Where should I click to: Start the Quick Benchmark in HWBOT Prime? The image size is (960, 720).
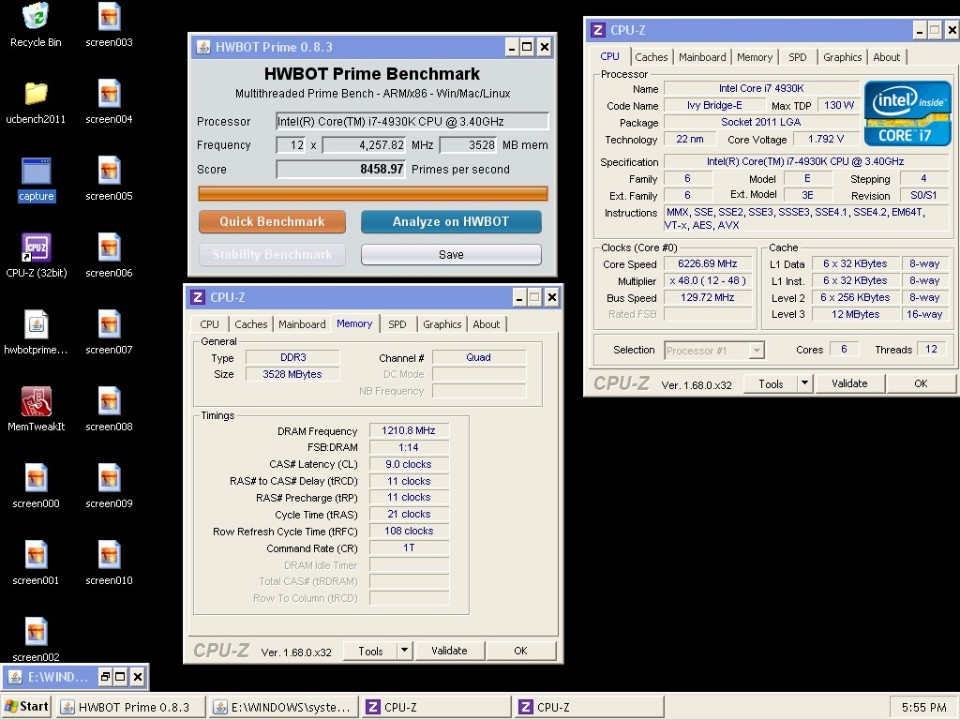[272, 222]
